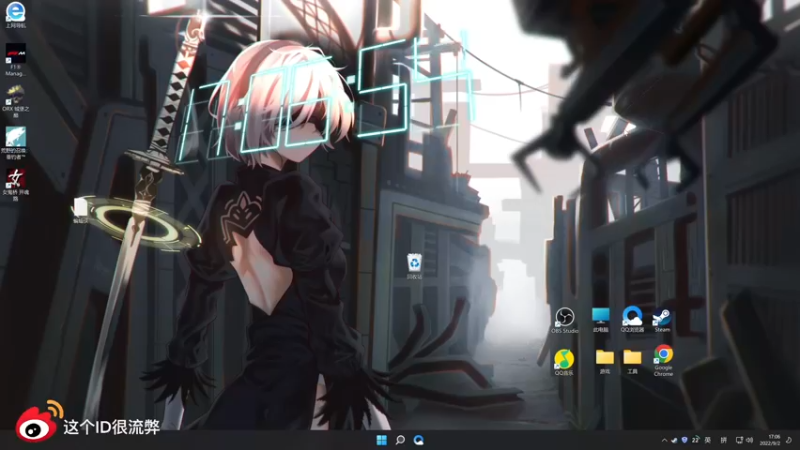This screenshot has width=800, height=450.
Task: Launch the QQ浏览器 desktop shortcut
Action: (632, 319)
